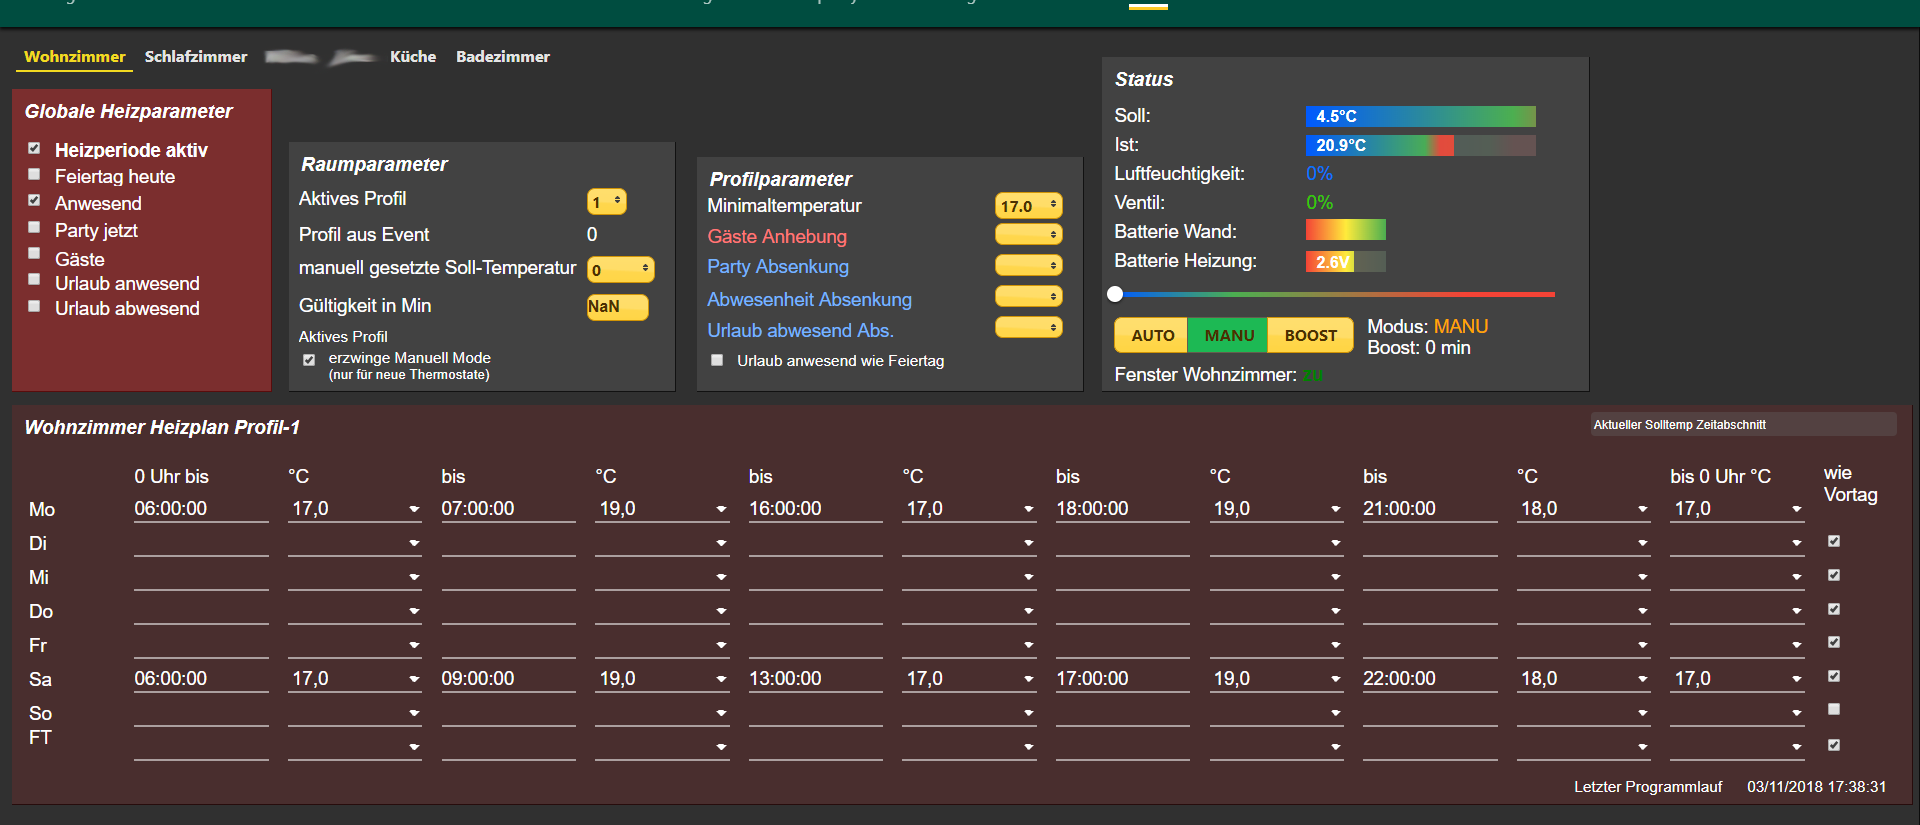Click the Soll 4.5°C temperature bar
This screenshot has width=1920, height=825.
[x=1420, y=116]
